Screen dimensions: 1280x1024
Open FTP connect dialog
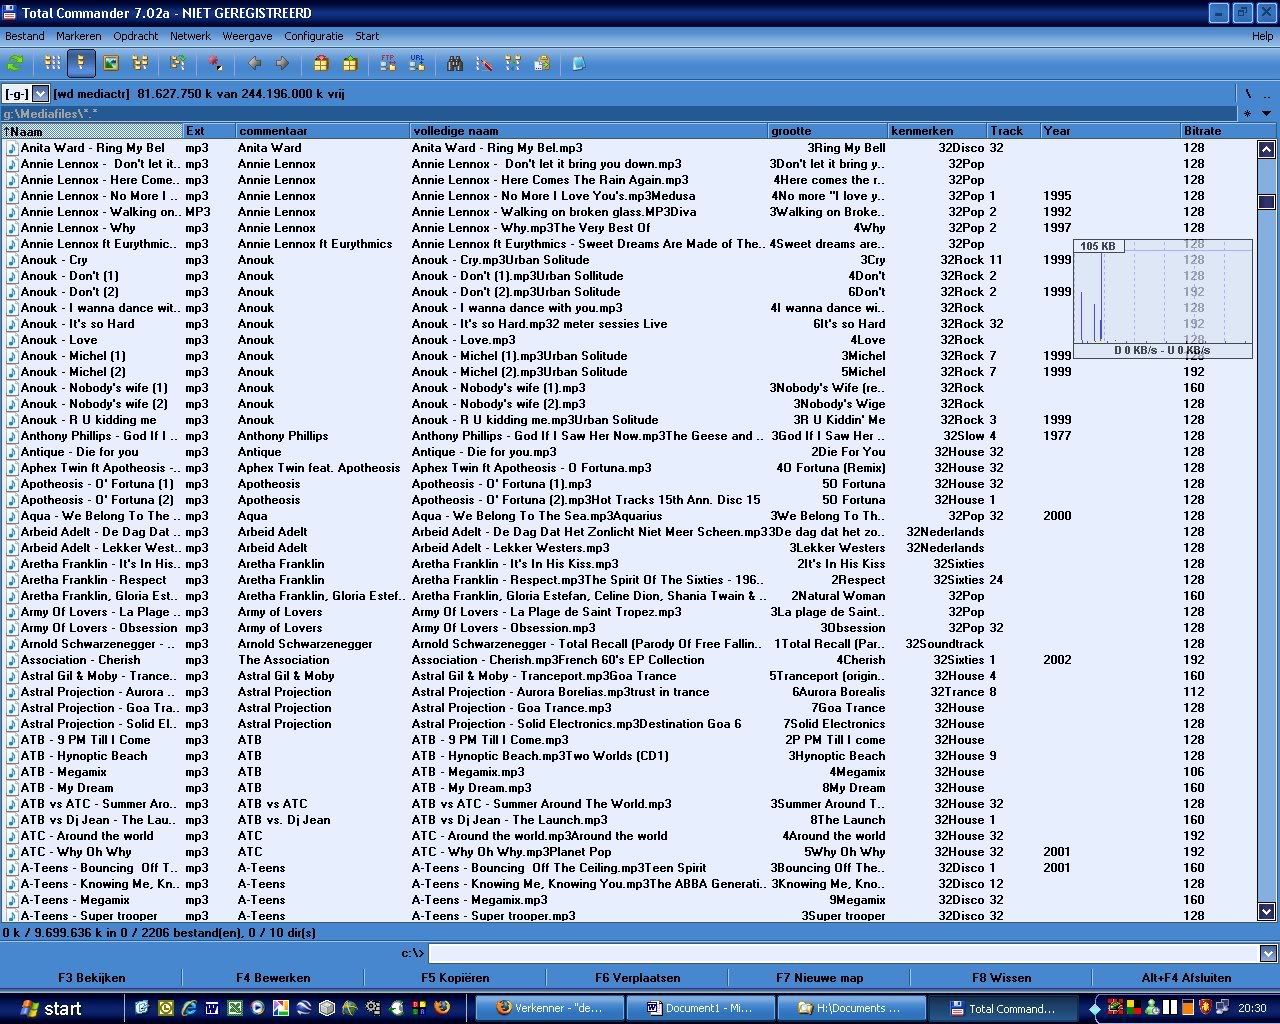[388, 63]
